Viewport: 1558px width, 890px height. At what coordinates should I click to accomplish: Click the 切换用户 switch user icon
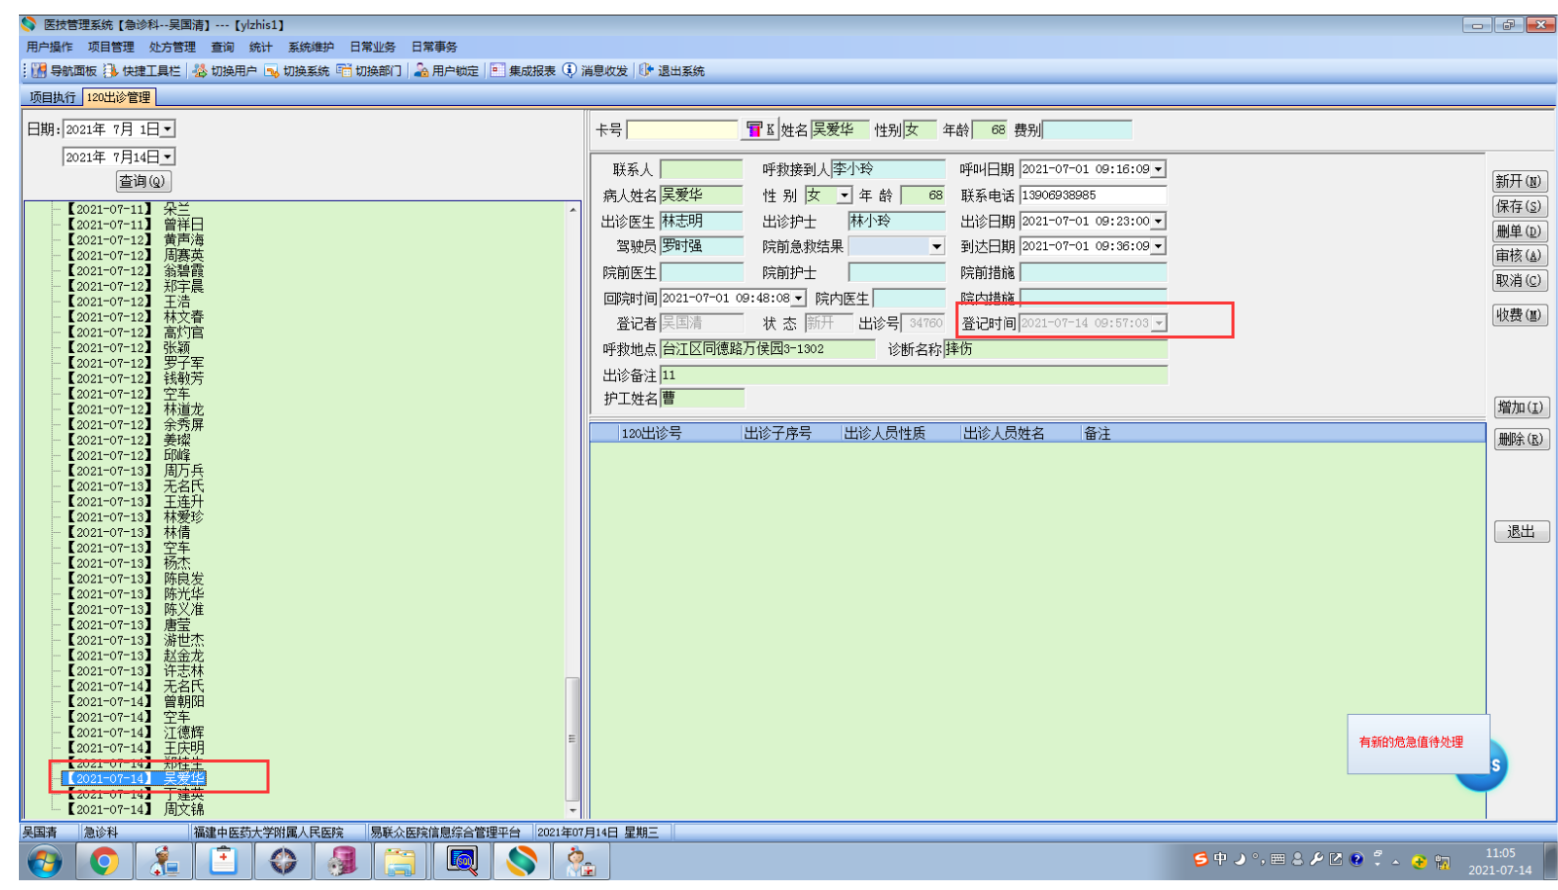[x=200, y=71]
